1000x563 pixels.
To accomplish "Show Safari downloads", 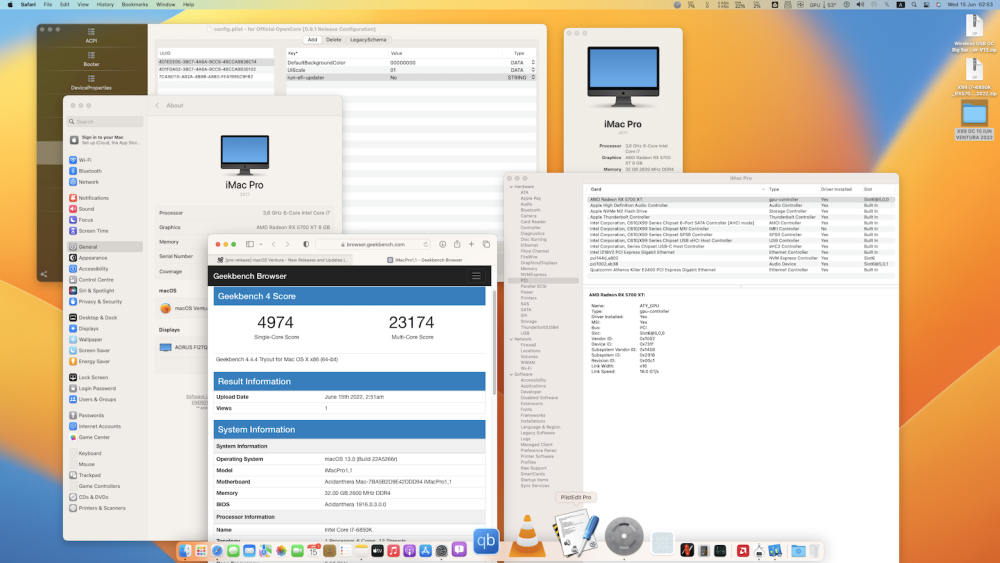I will tap(443, 244).
